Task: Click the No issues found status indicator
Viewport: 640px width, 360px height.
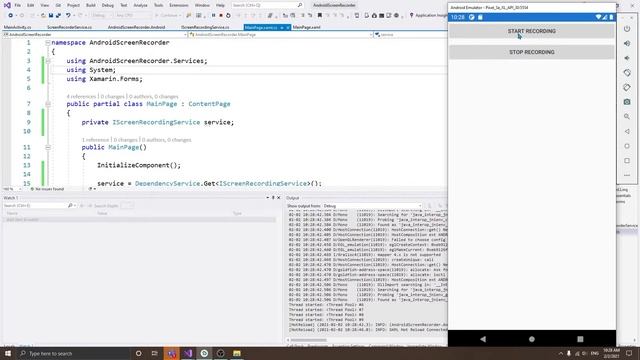Action: tap(47, 189)
